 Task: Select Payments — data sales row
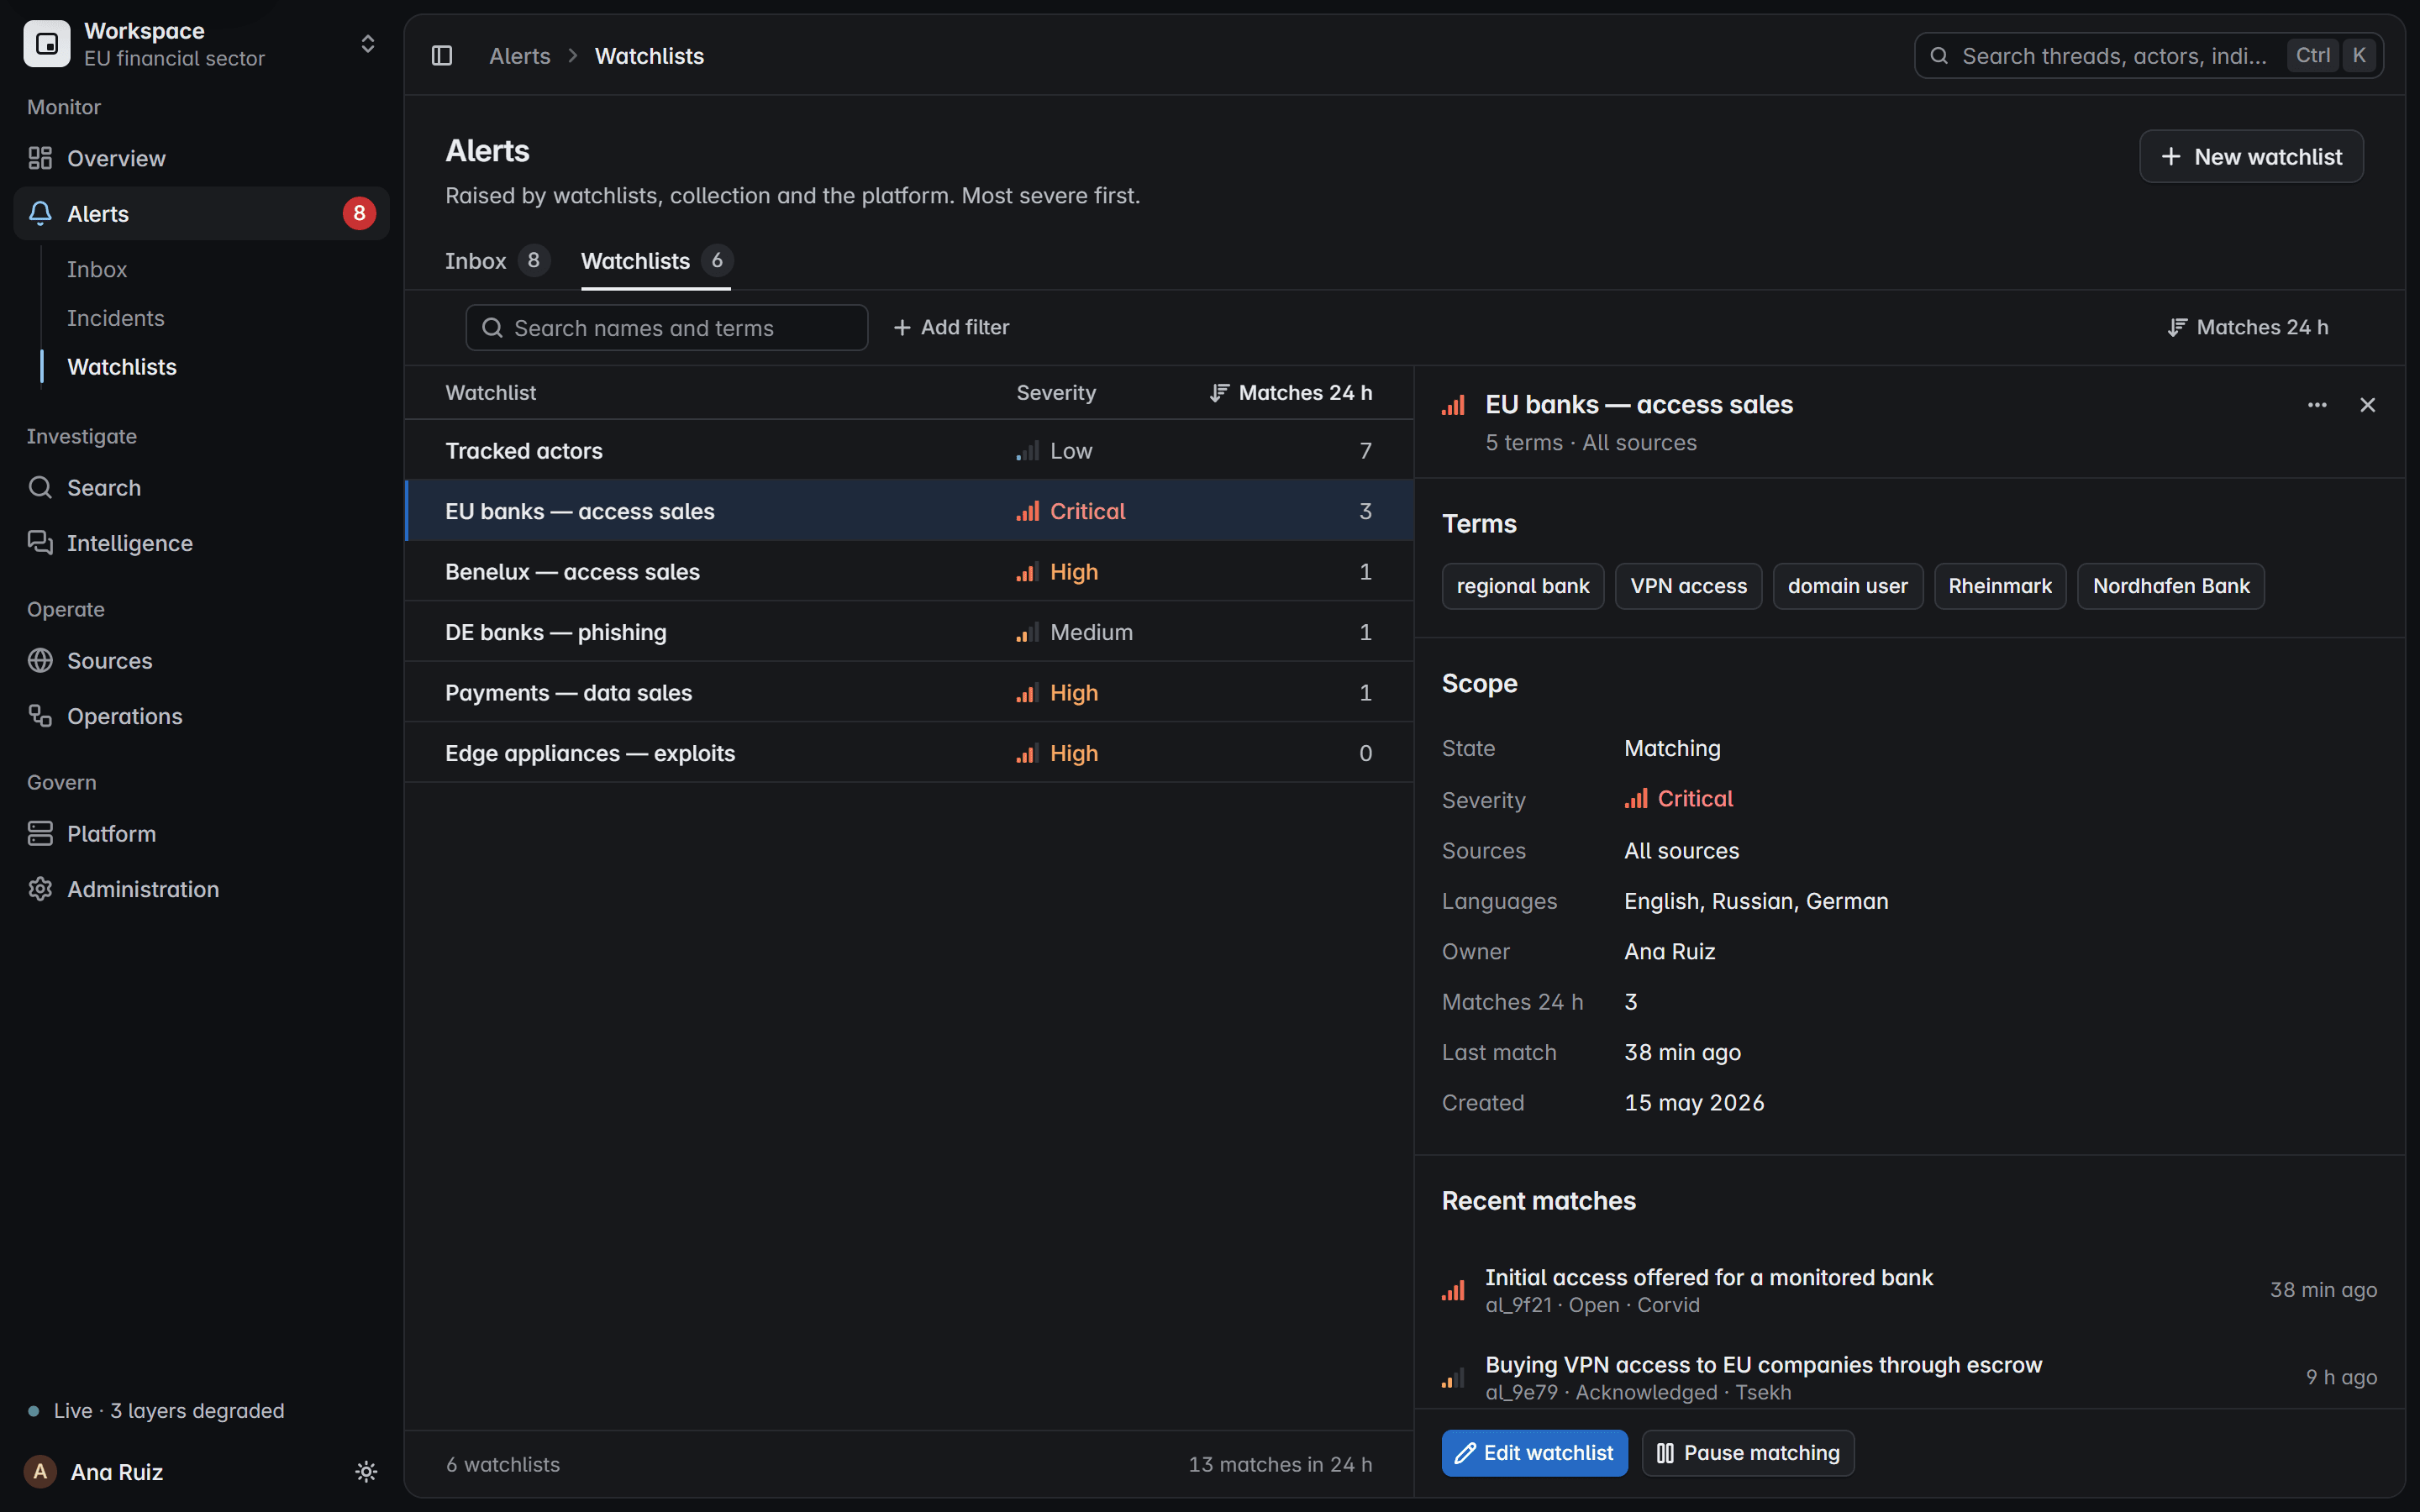[909, 693]
